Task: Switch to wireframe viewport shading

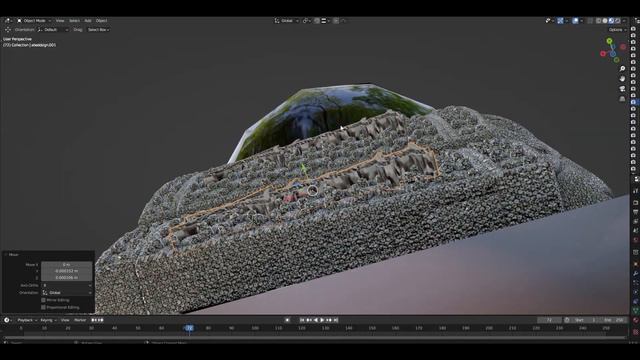Action: click(599, 20)
